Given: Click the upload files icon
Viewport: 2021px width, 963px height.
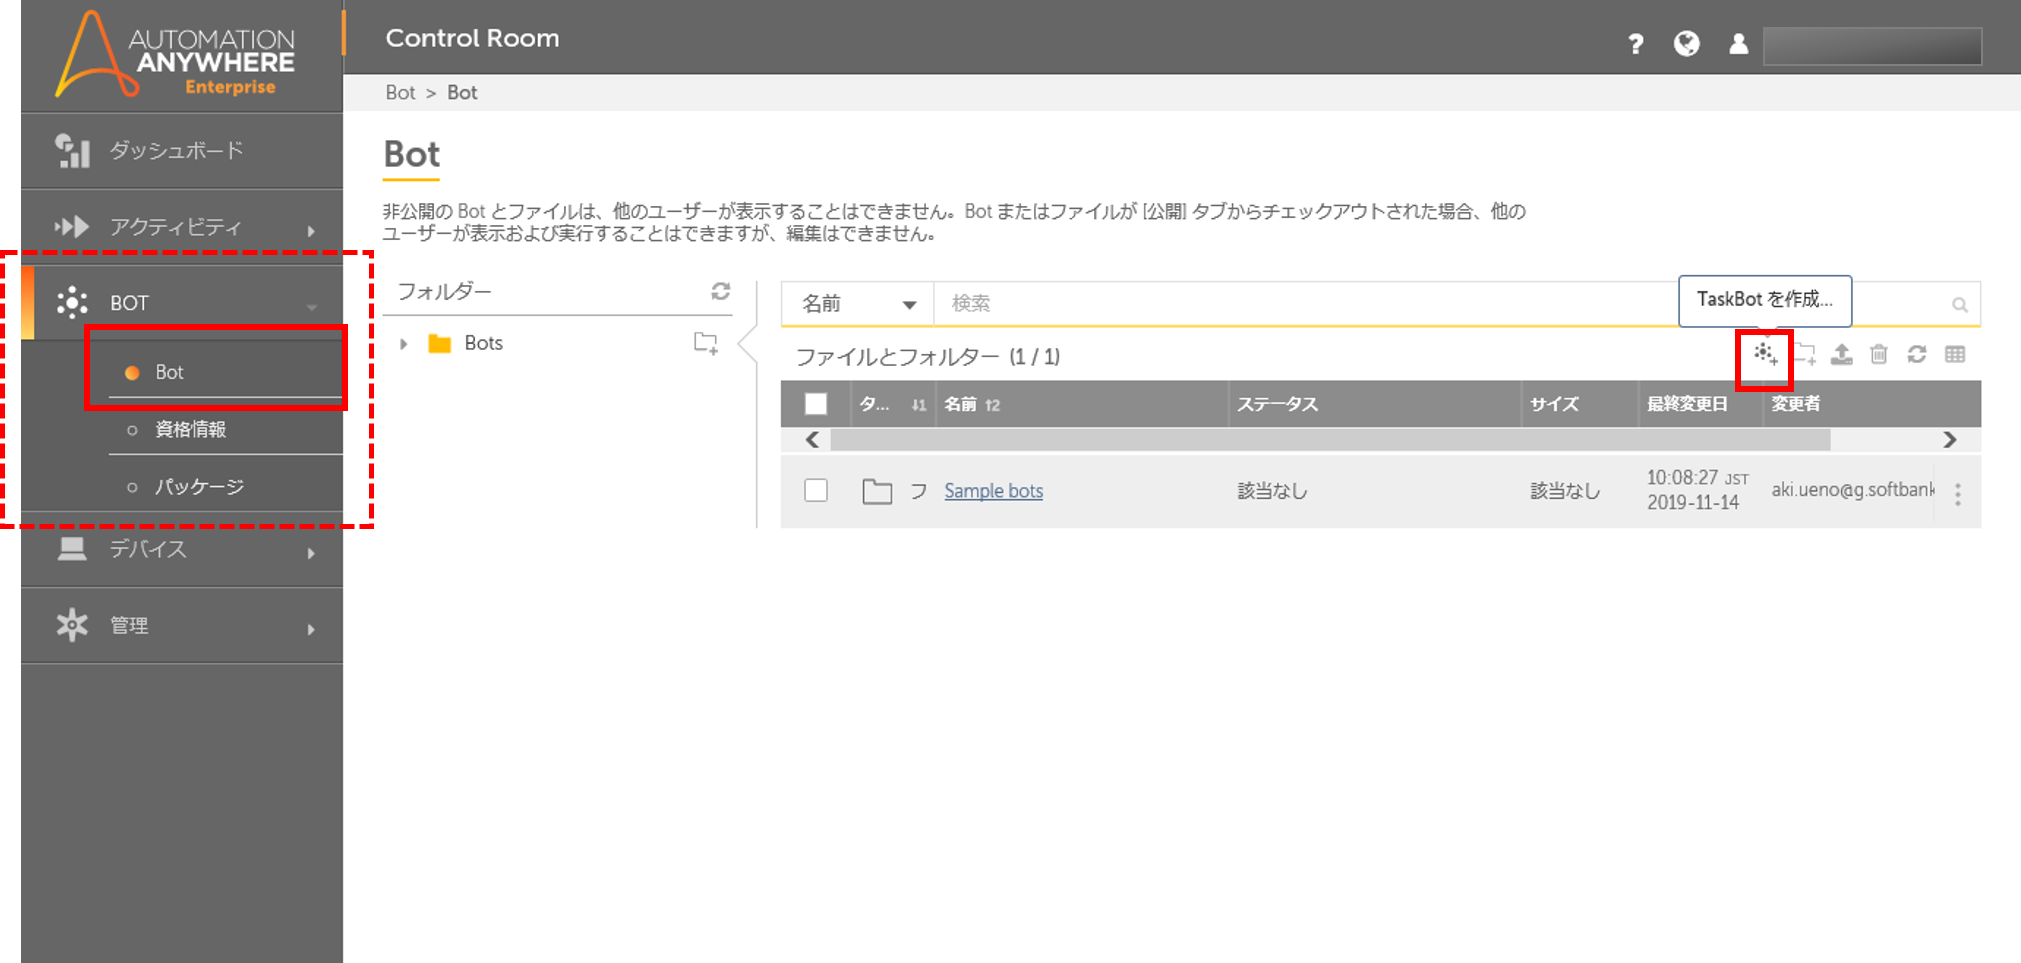Looking at the screenshot, I should (x=1841, y=354).
